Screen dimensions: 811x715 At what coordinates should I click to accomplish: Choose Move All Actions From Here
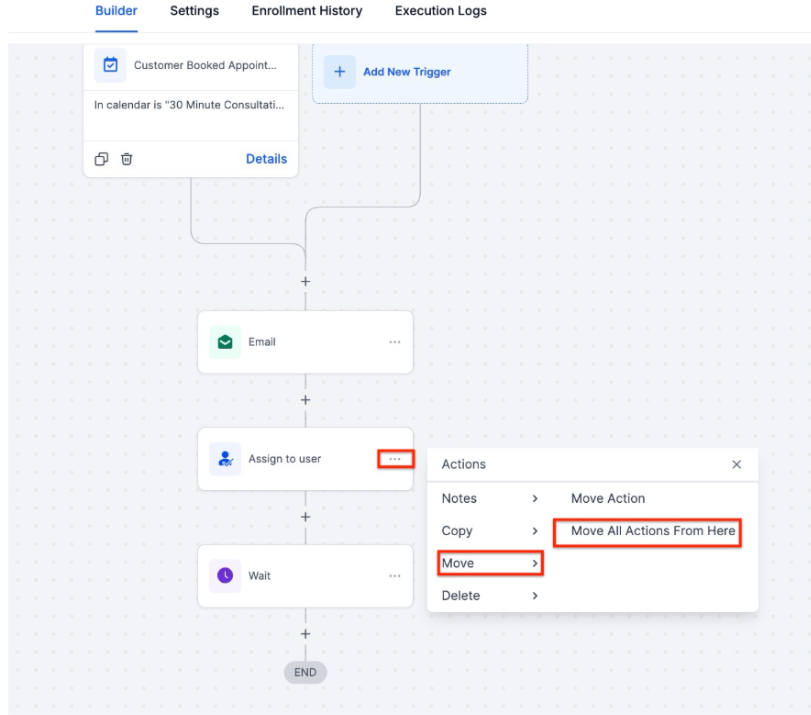click(x=653, y=531)
